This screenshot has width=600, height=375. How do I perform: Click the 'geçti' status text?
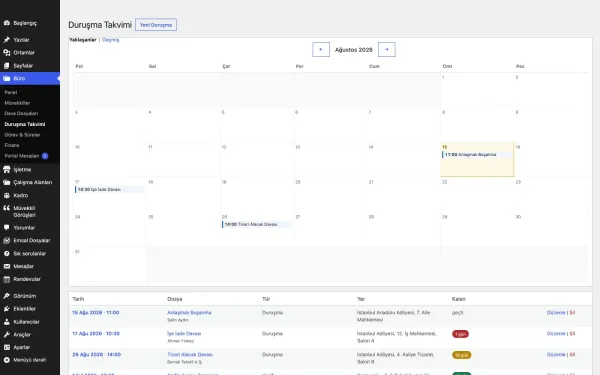coord(458,313)
